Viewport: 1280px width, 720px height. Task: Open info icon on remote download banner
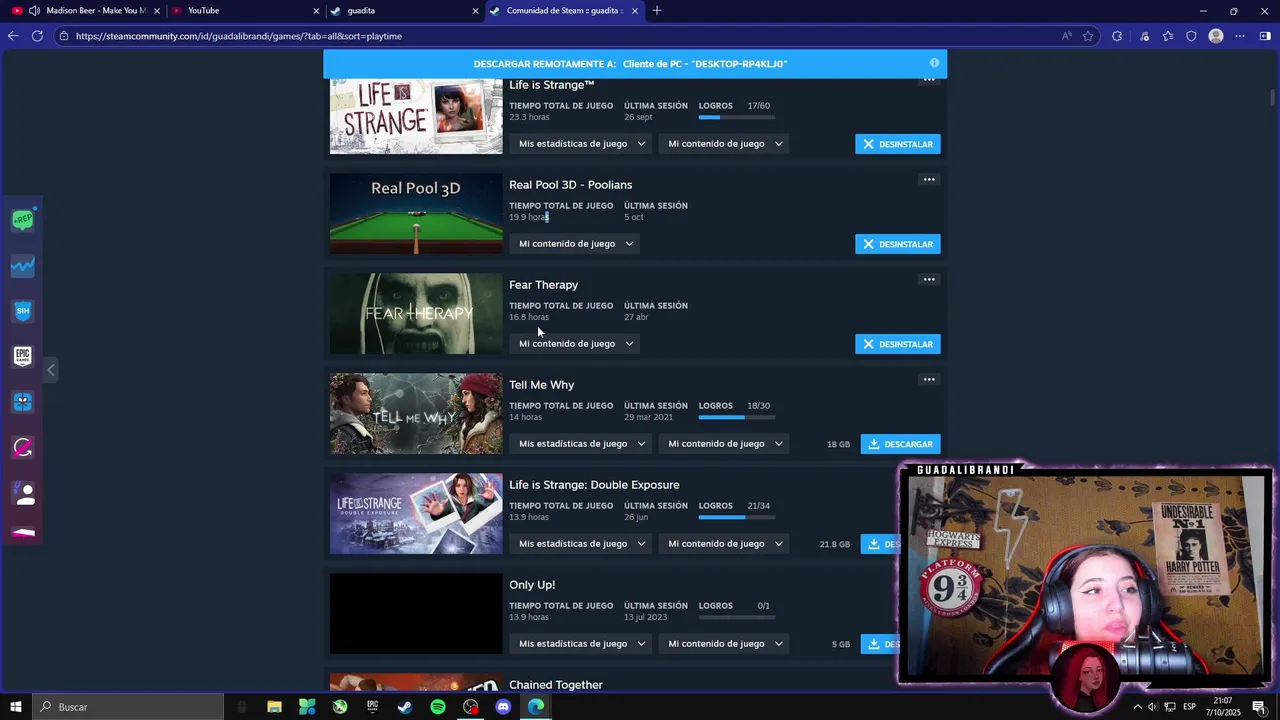934,63
